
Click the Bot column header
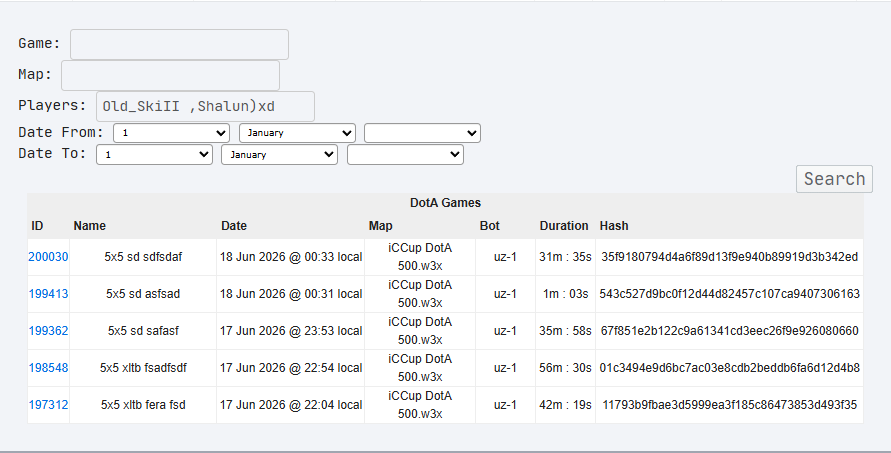tap(489, 226)
